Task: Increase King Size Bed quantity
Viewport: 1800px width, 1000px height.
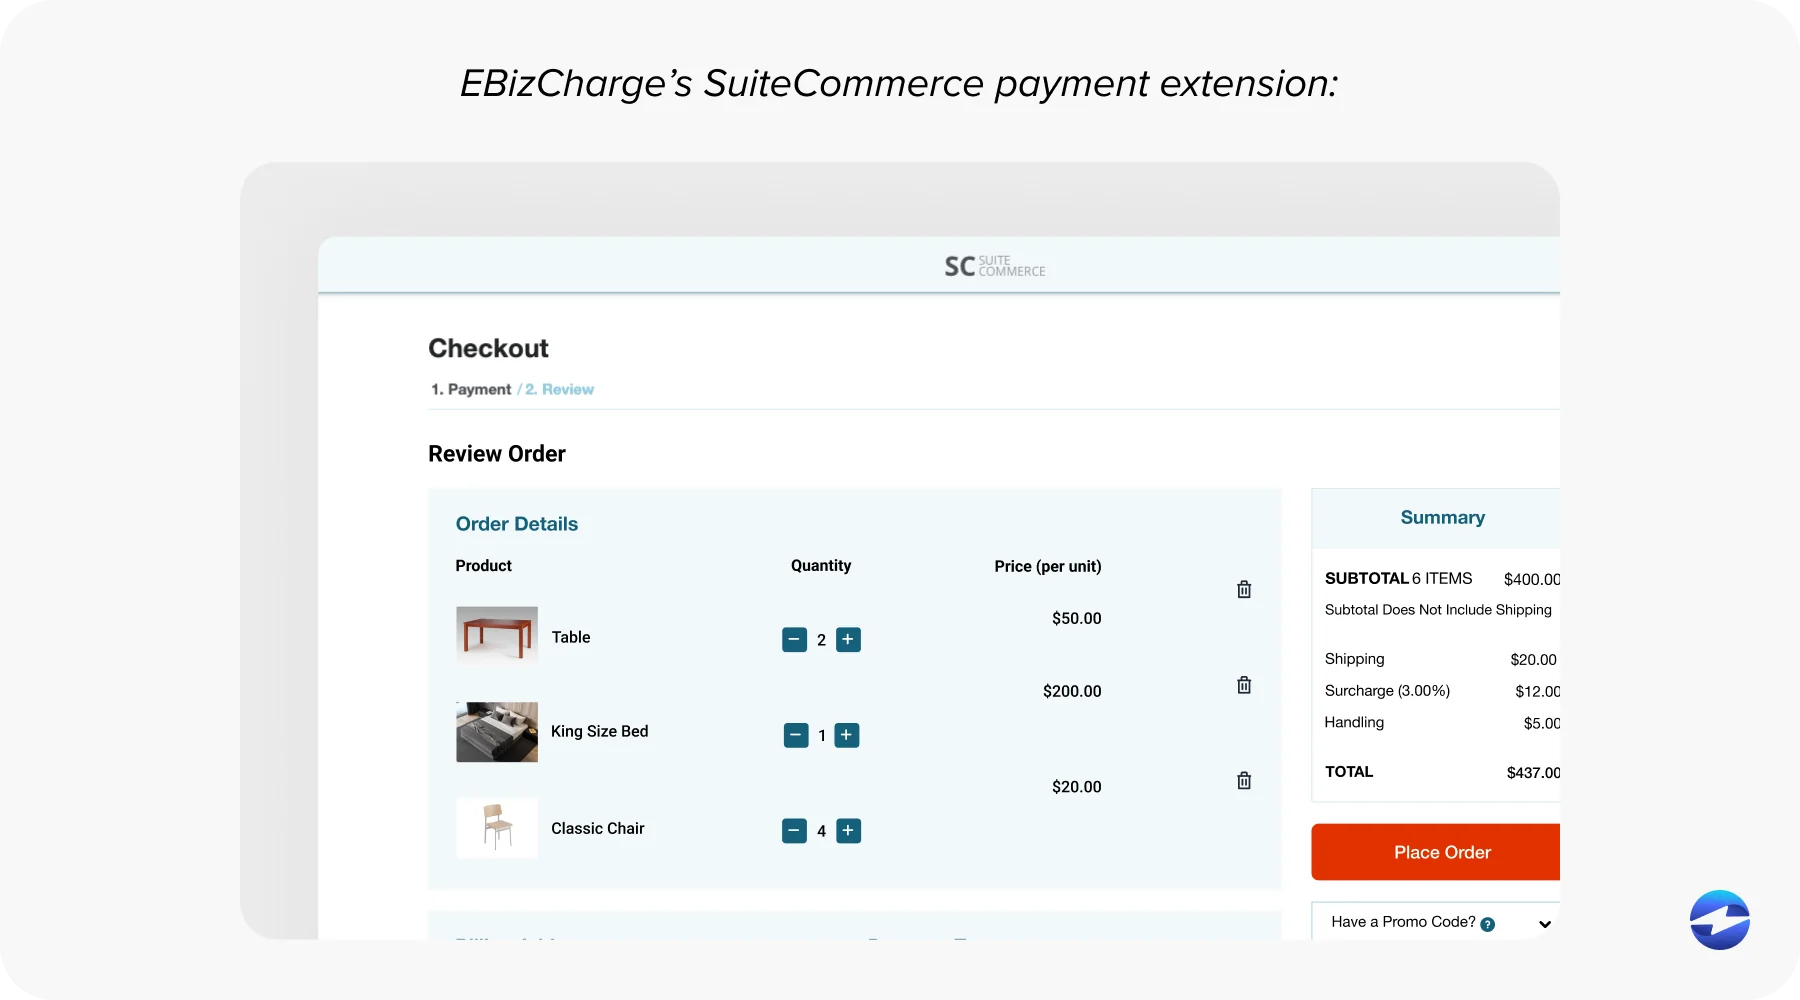Action: pos(847,736)
